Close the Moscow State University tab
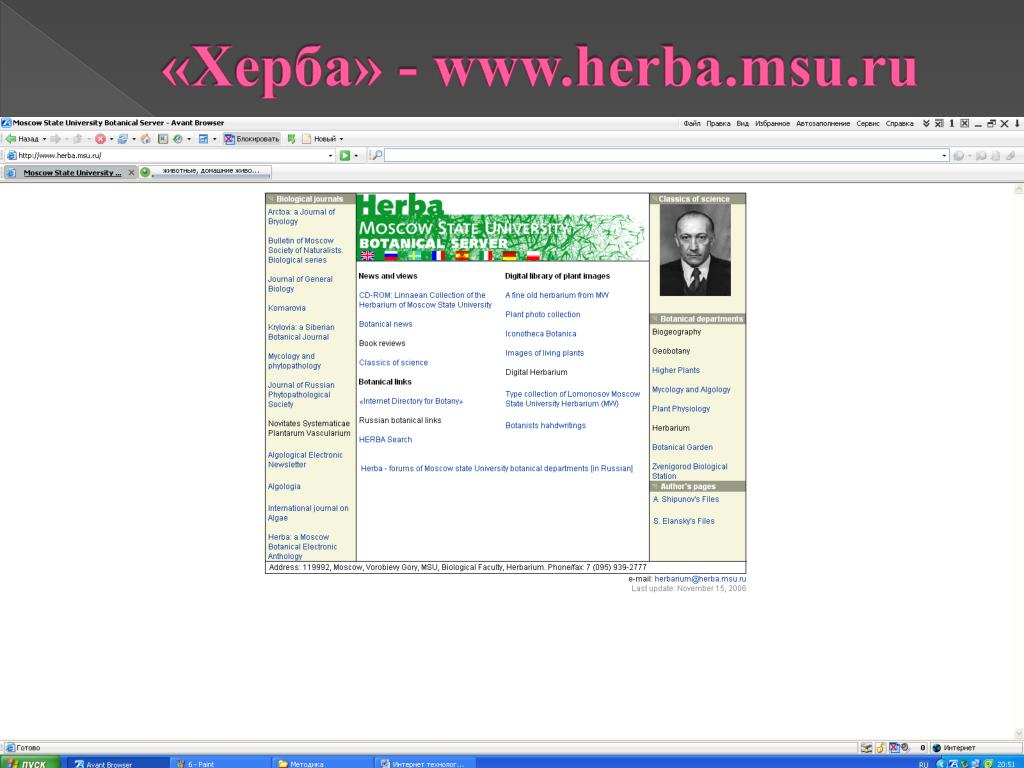1024x768 pixels. (131, 172)
